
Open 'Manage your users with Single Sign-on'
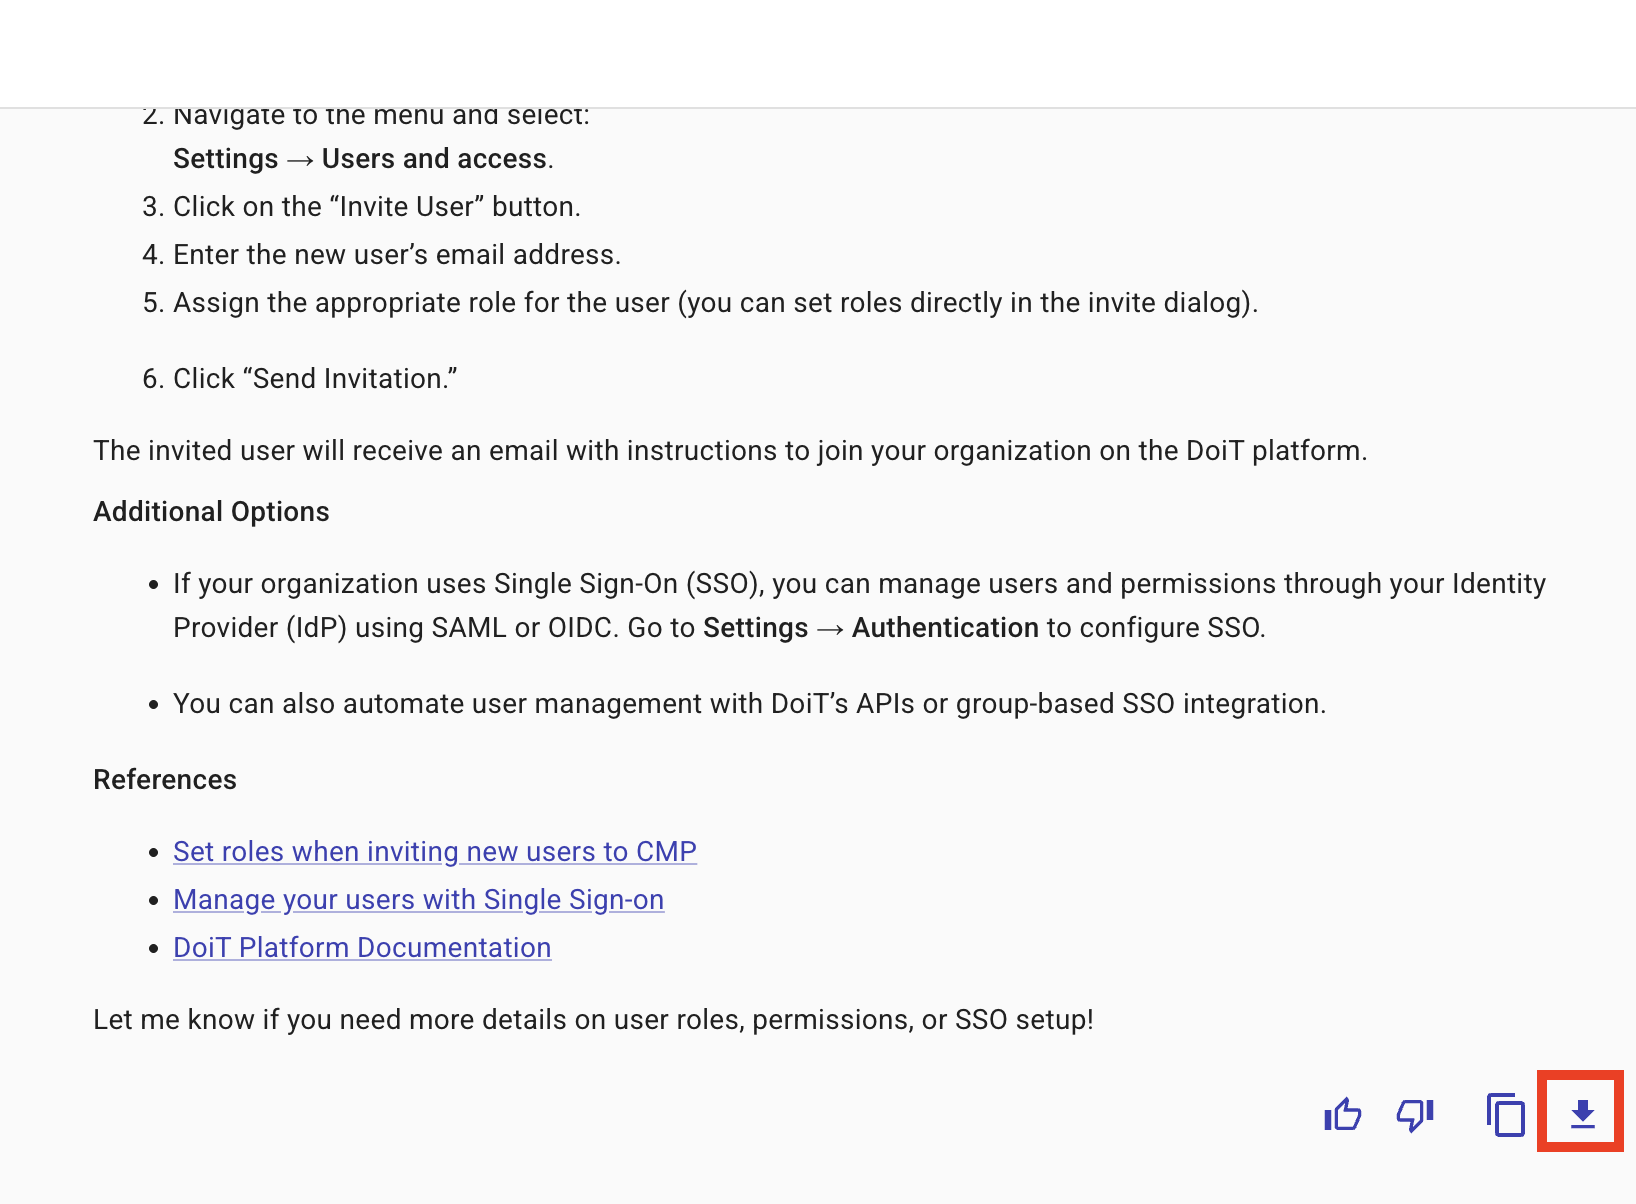(x=418, y=900)
